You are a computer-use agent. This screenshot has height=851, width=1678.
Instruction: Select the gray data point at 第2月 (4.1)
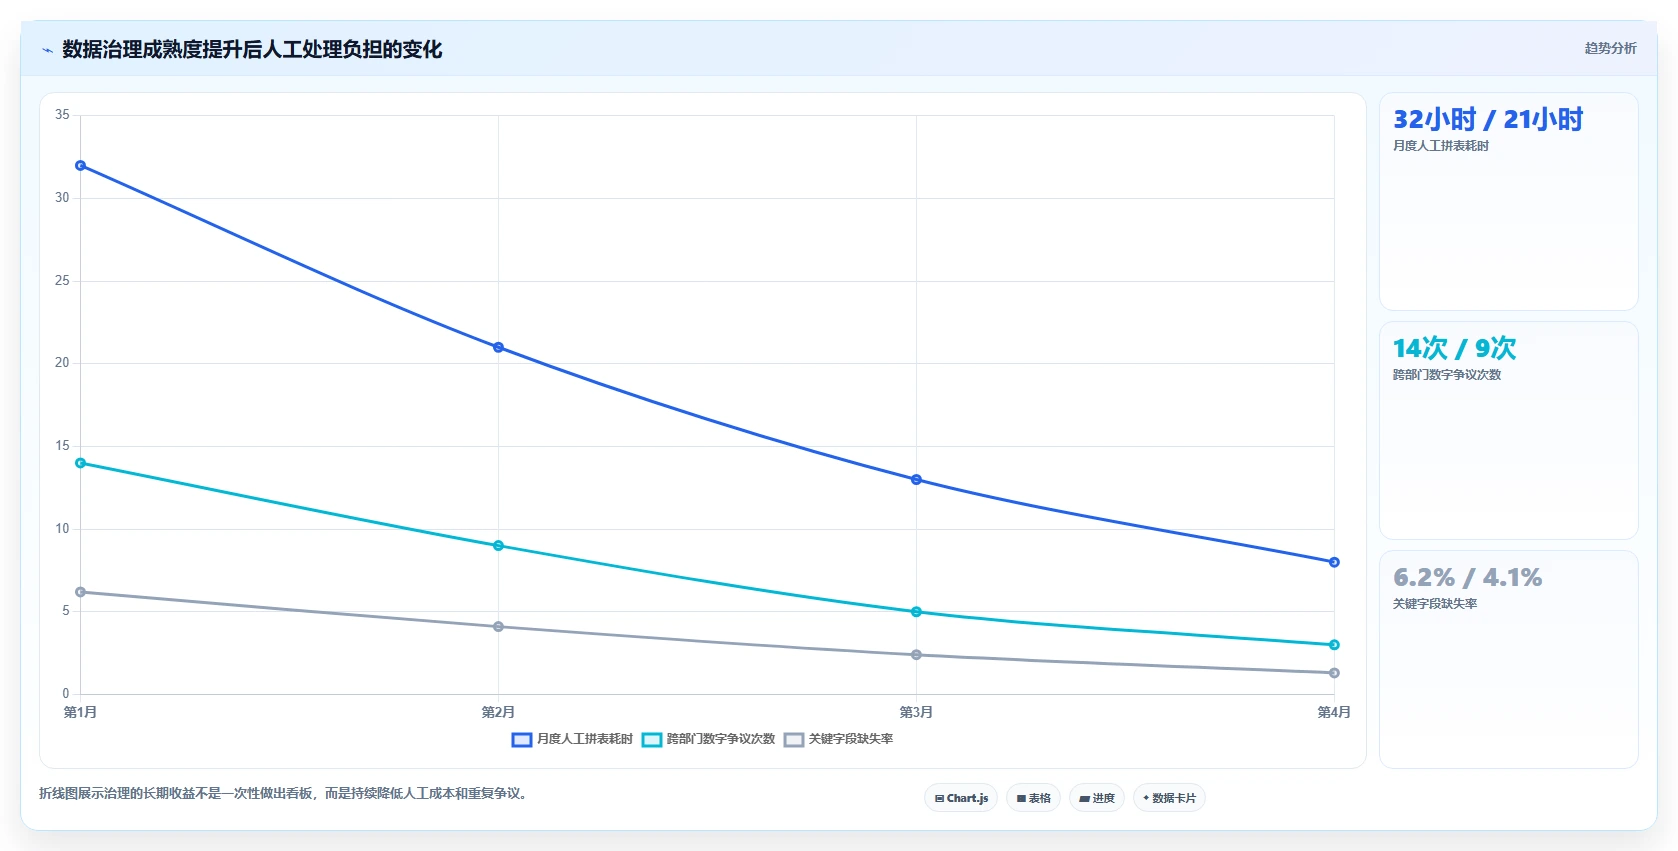tap(498, 627)
